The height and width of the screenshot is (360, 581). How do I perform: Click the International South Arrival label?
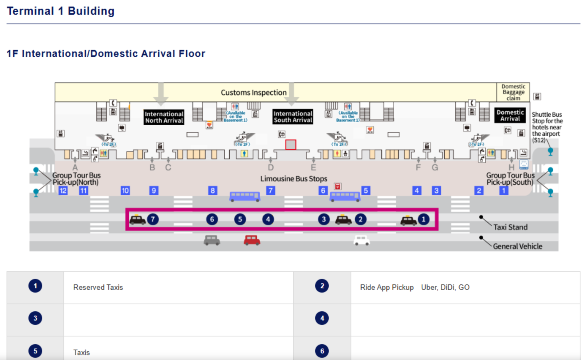pyautogui.click(x=293, y=117)
